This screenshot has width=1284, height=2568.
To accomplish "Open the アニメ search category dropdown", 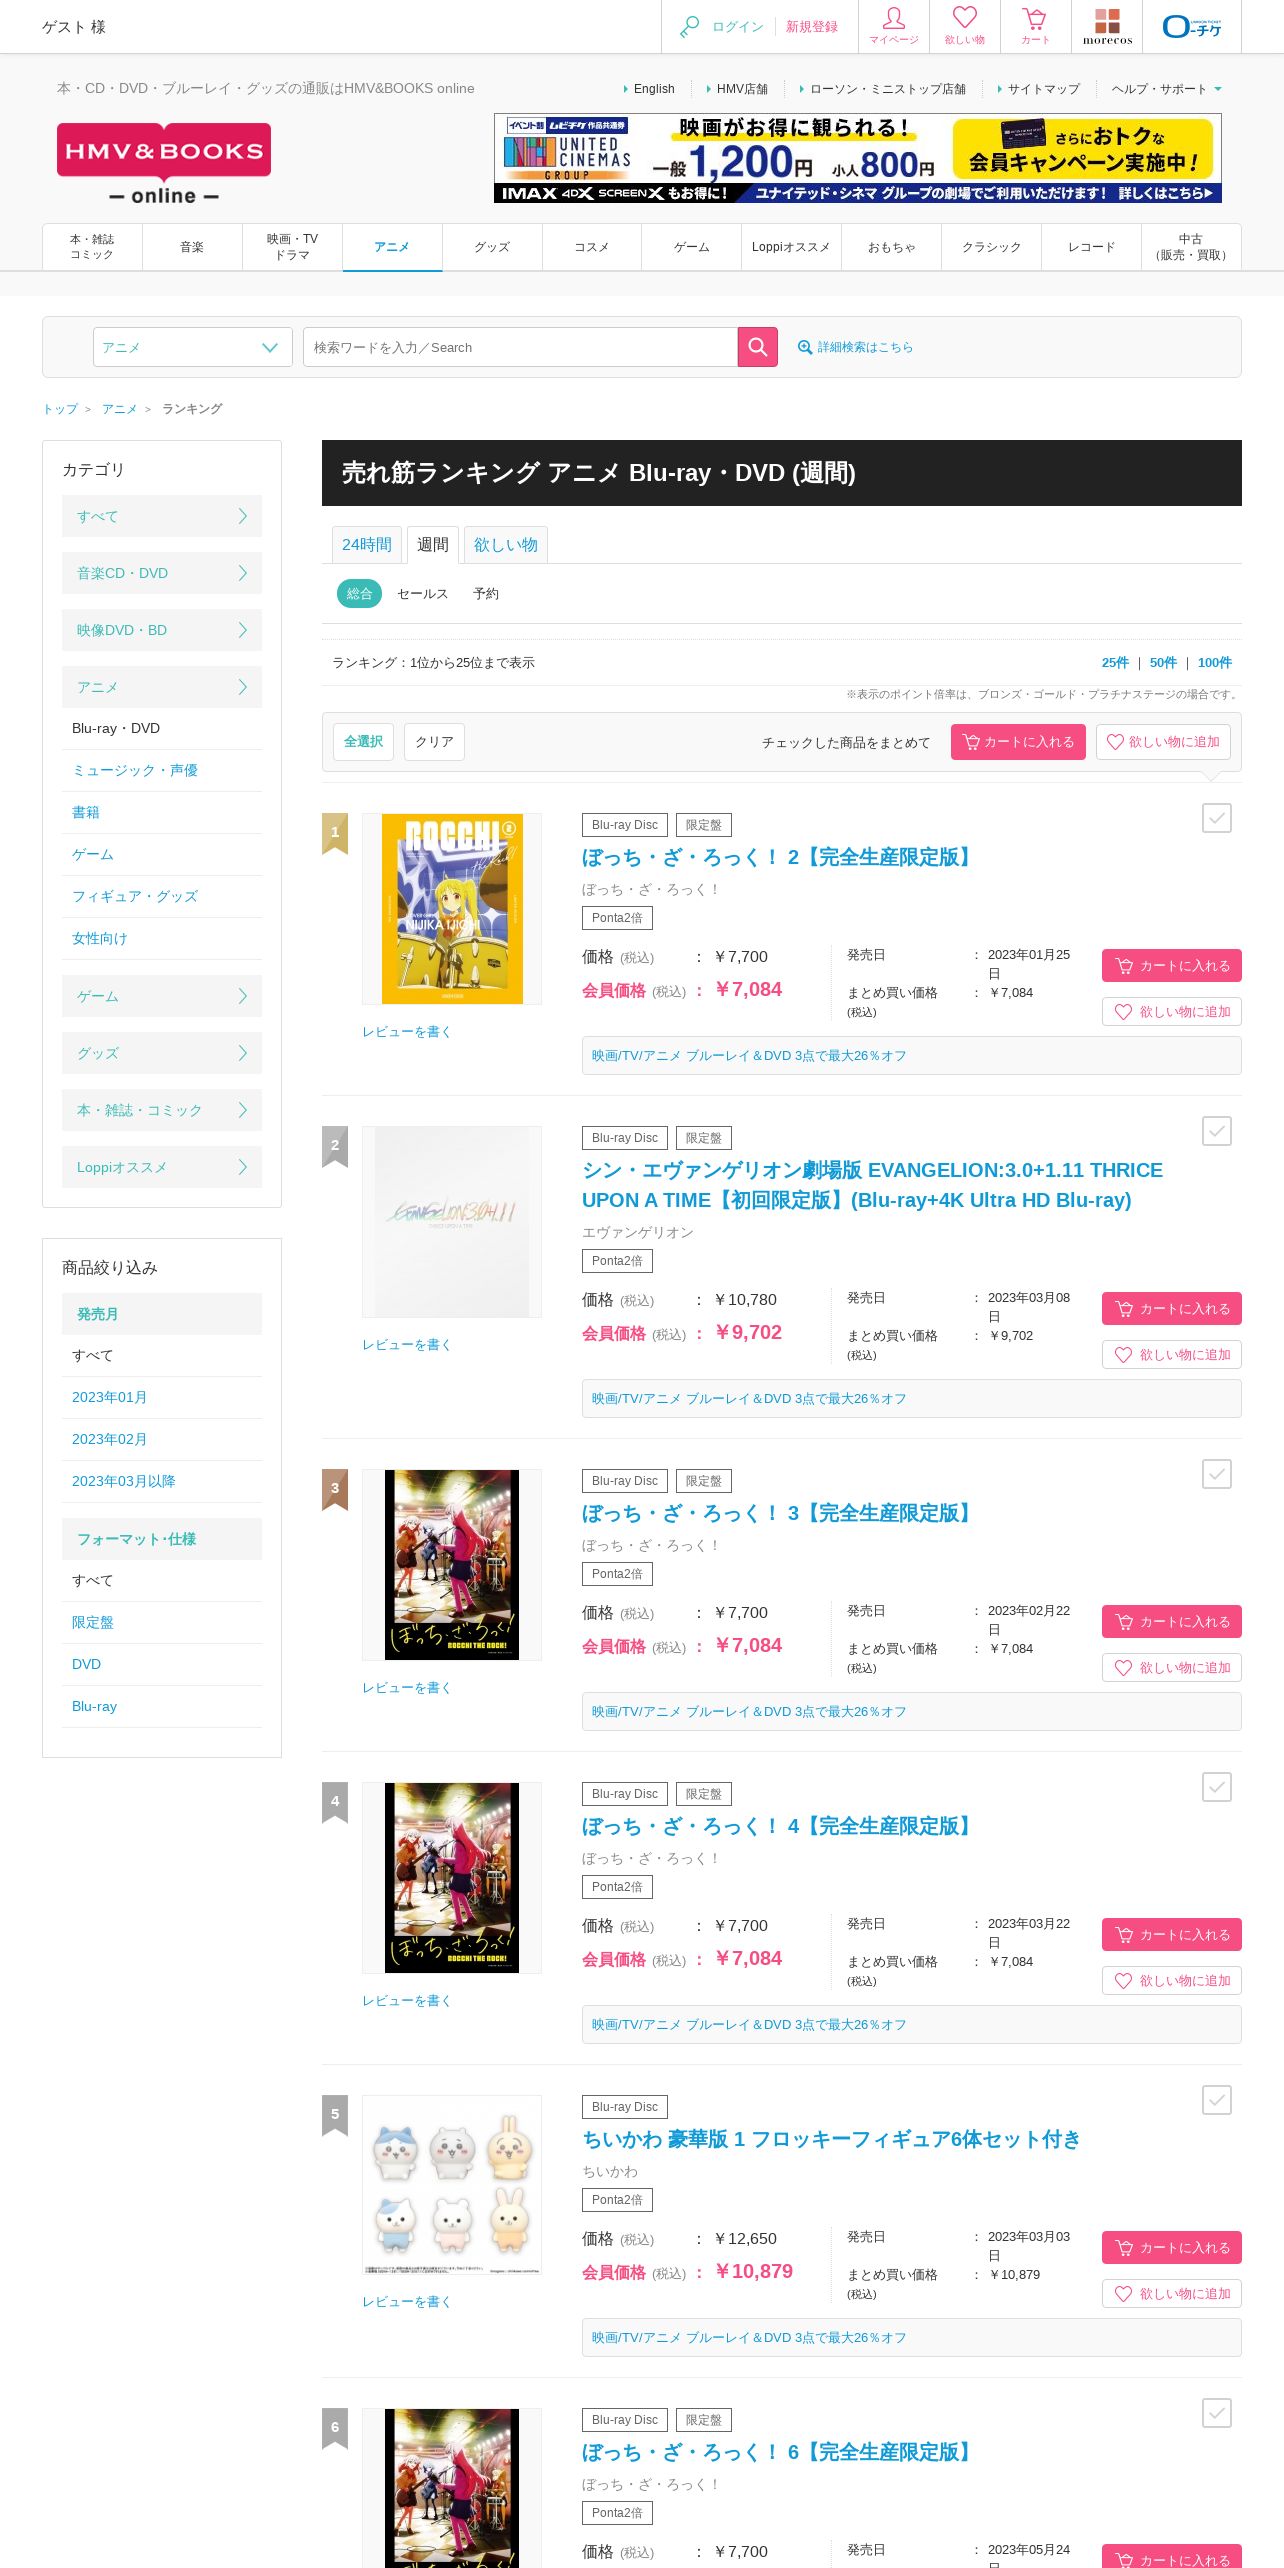I will click(193, 347).
